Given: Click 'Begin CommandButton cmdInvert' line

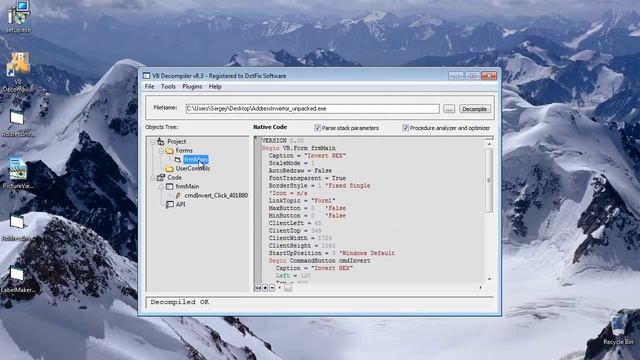Looking at the screenshot, I should [x=319, y=260].
